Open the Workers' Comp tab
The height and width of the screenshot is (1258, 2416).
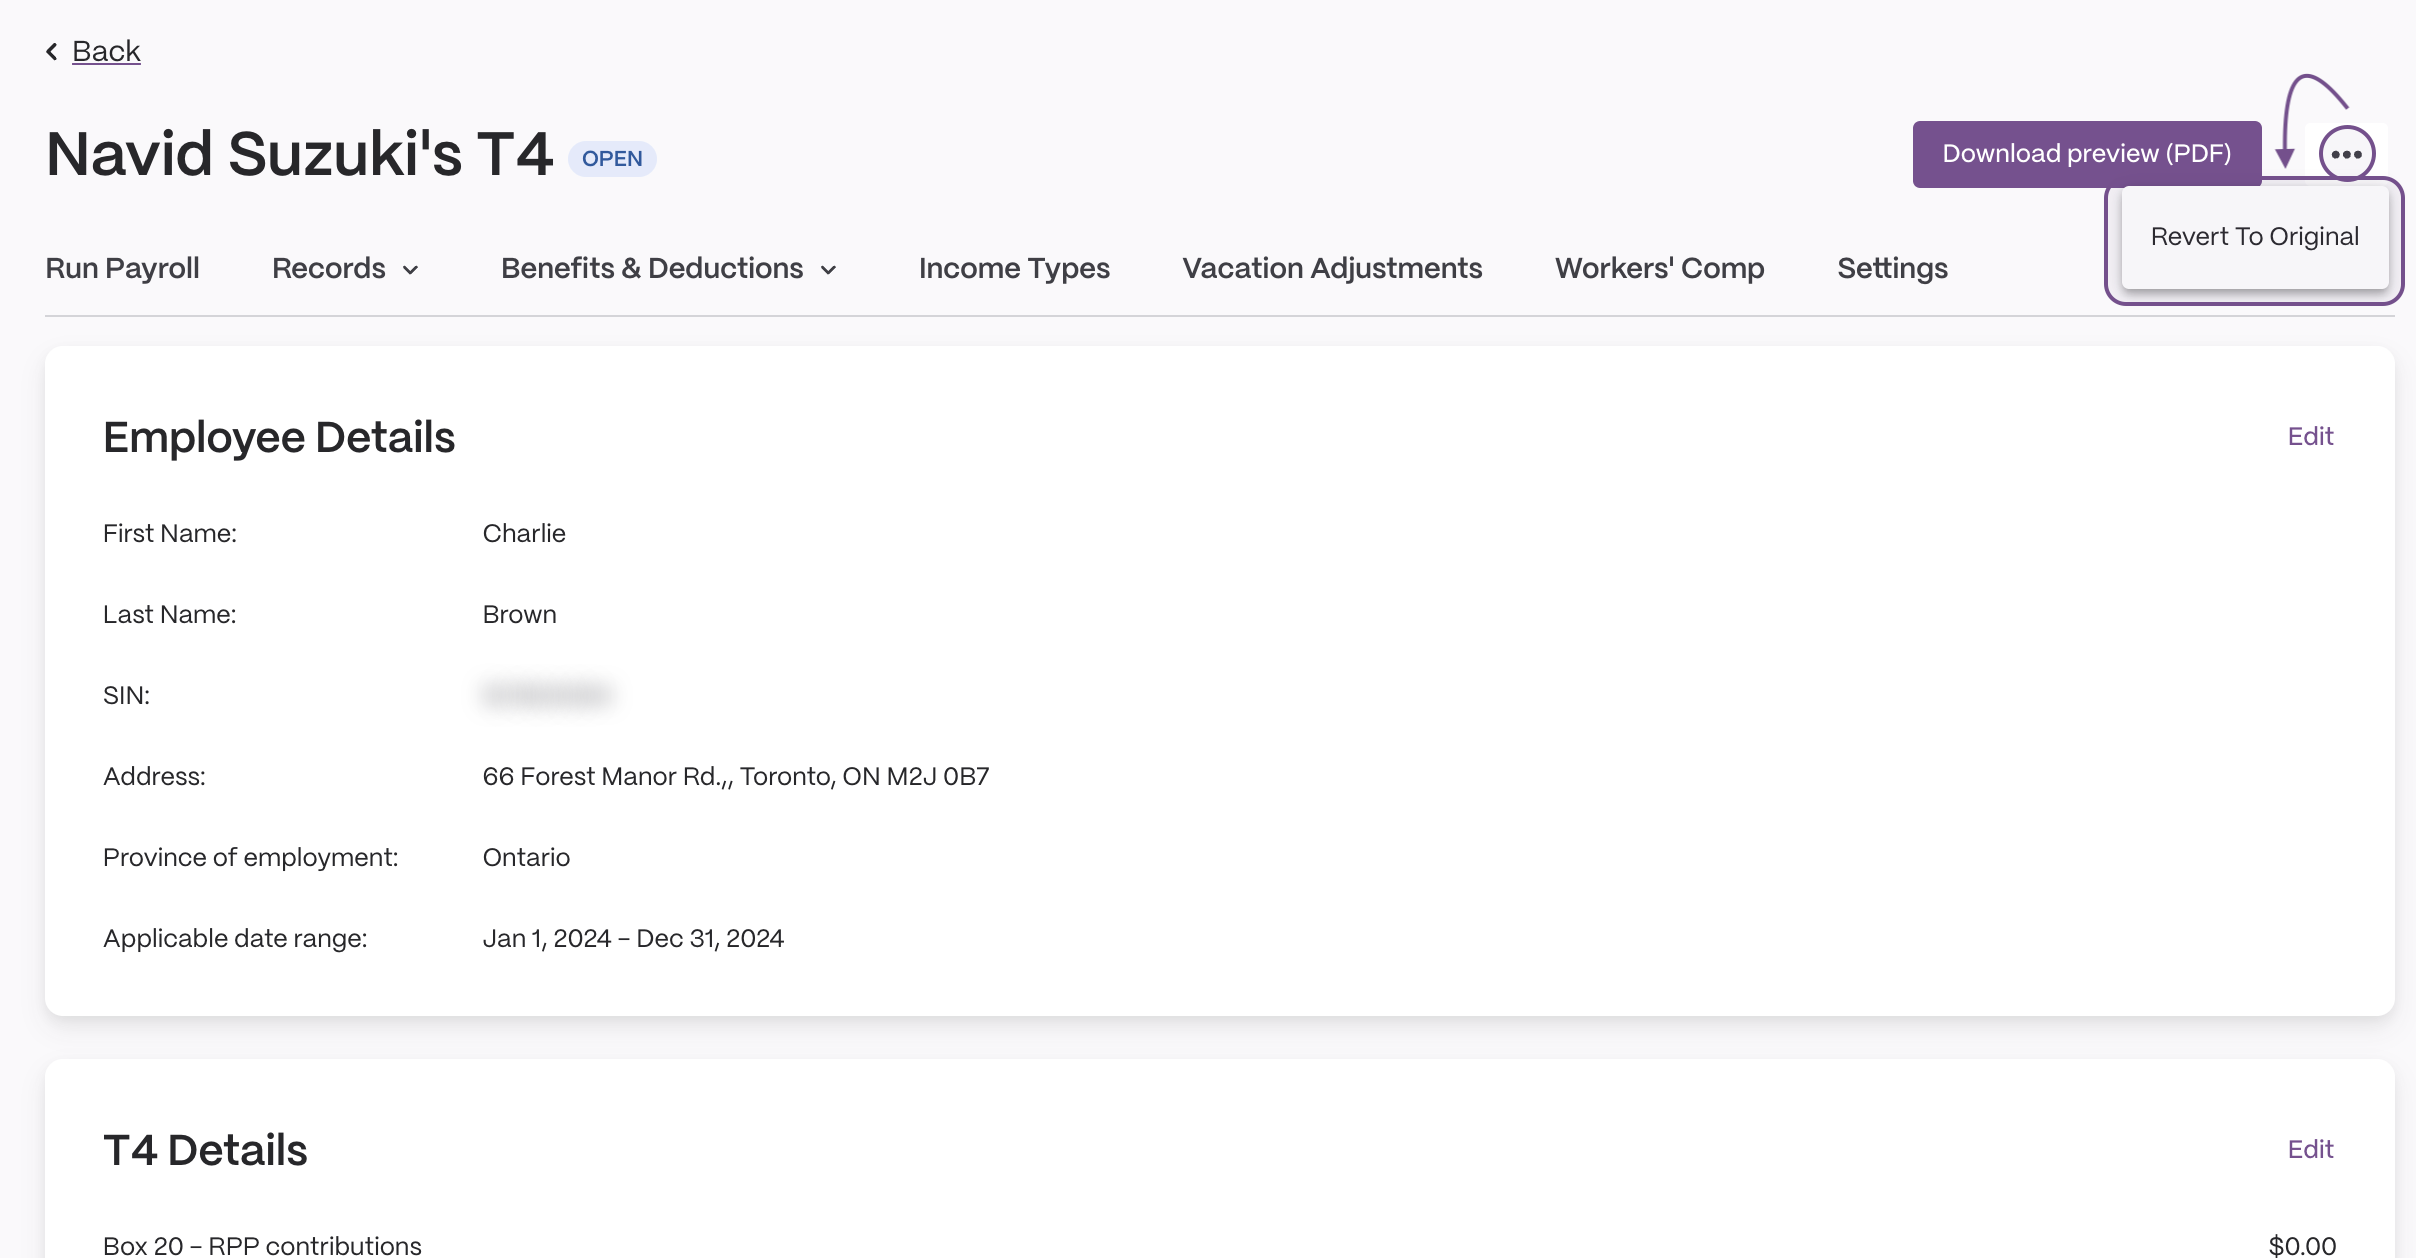tap(1659, 268)
